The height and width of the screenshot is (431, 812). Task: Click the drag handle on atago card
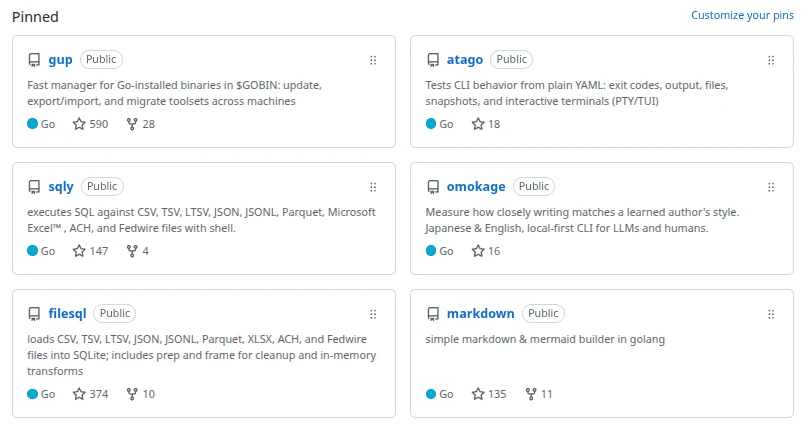click(771, 60)
